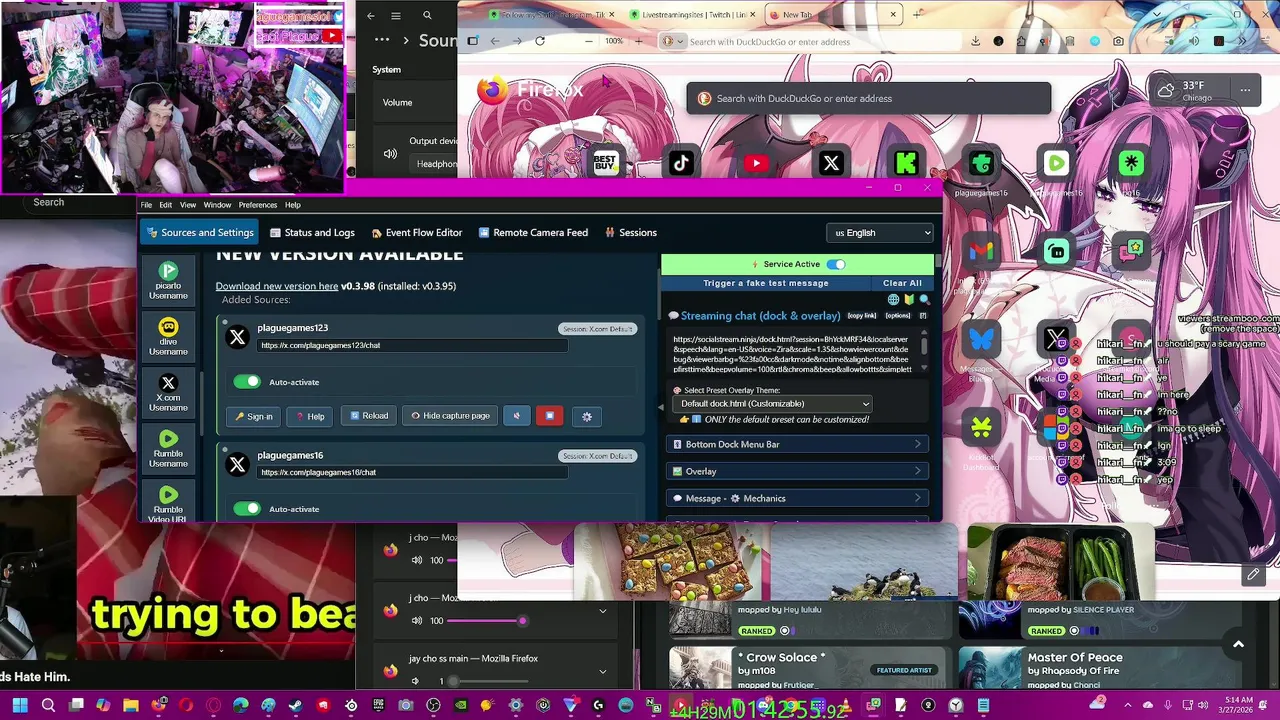1280x720 pixels.
Task: Expand the Message Mechanics section
Action: (x=798, y=498)
